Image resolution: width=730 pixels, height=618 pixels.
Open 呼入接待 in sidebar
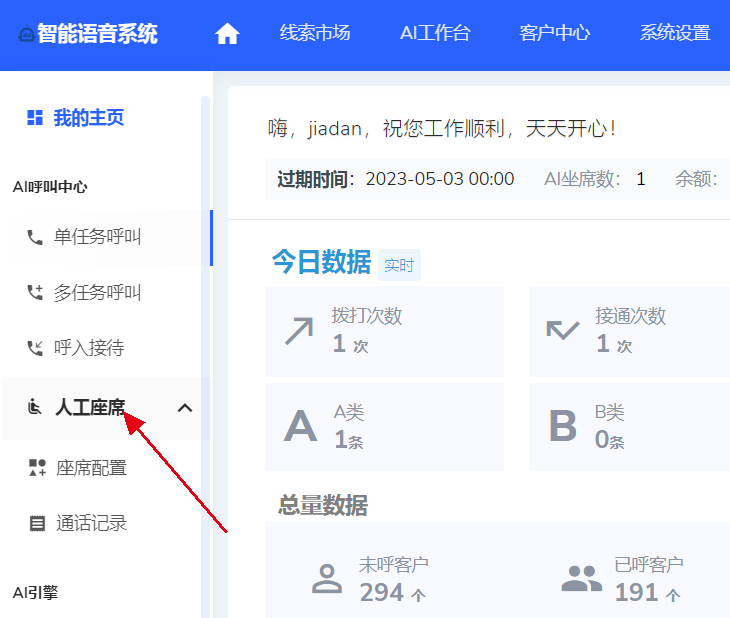89,348
